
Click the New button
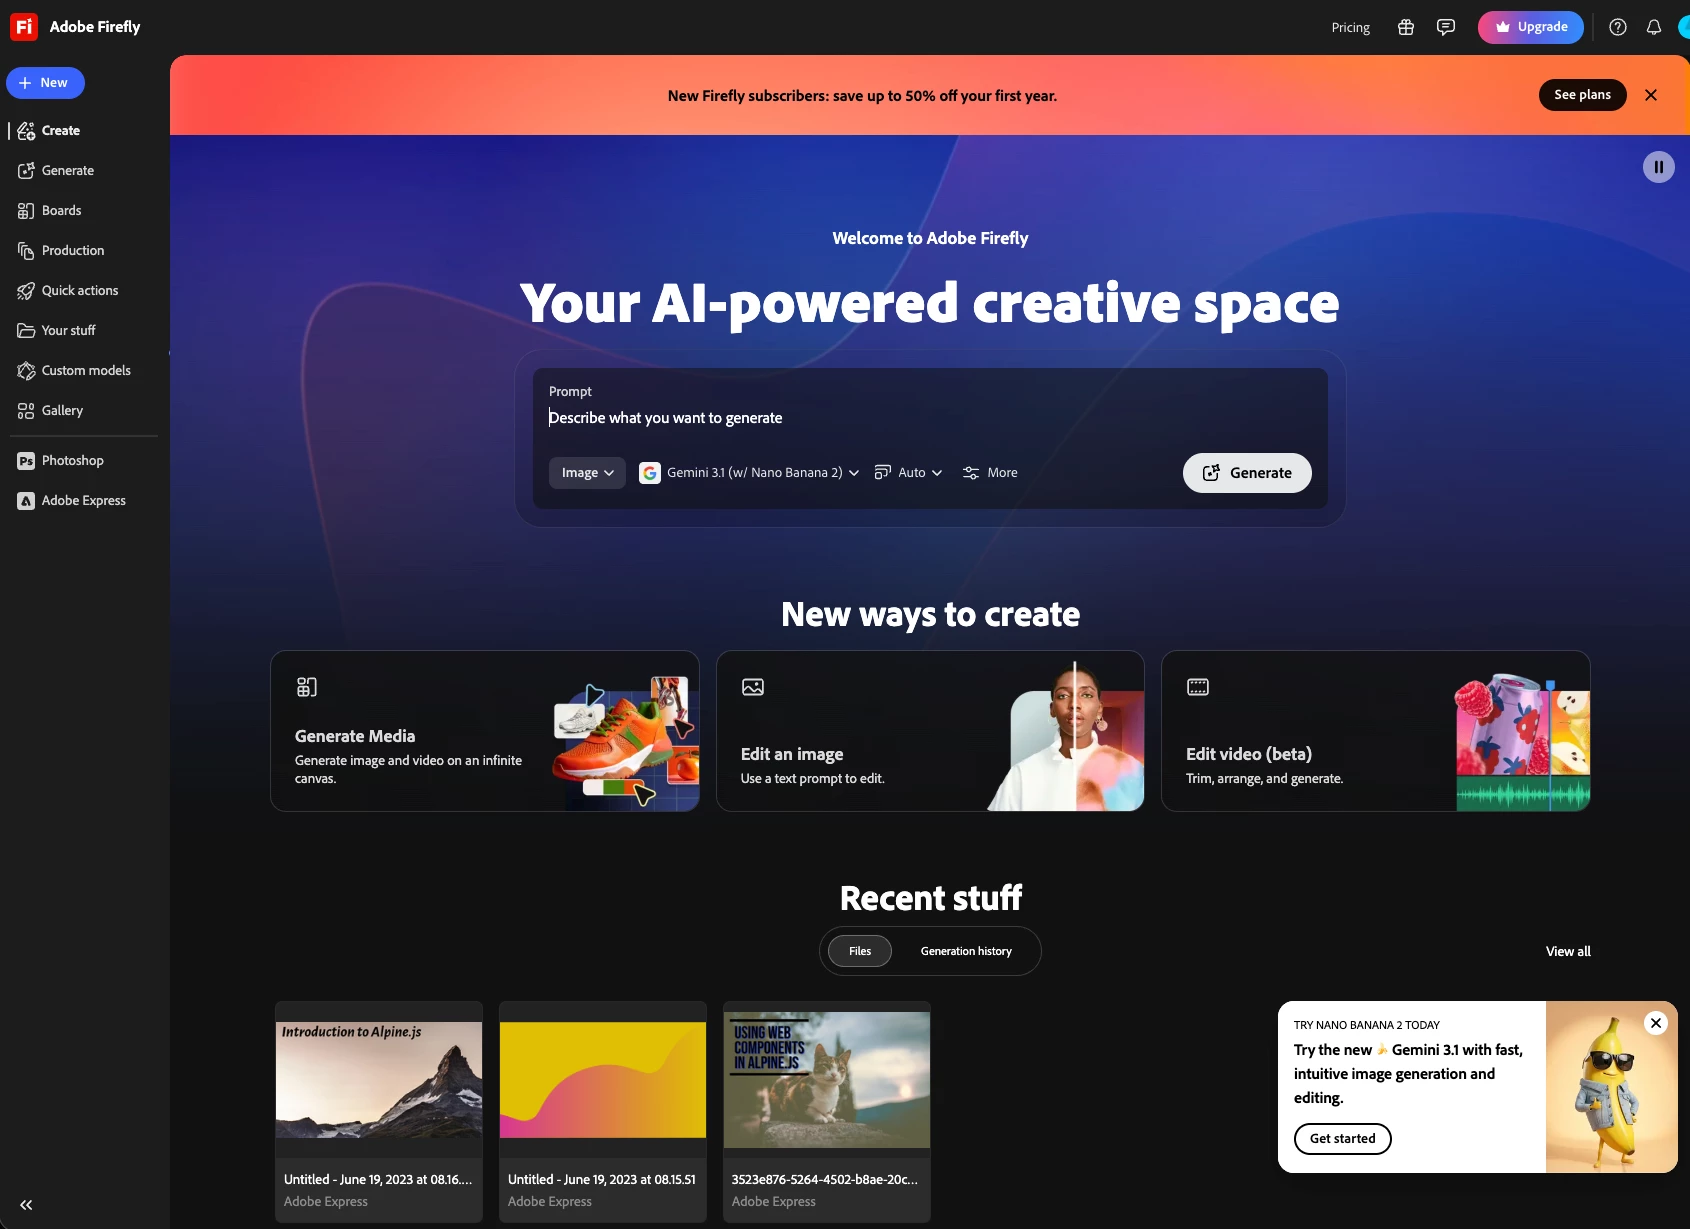tap(45, 83)
